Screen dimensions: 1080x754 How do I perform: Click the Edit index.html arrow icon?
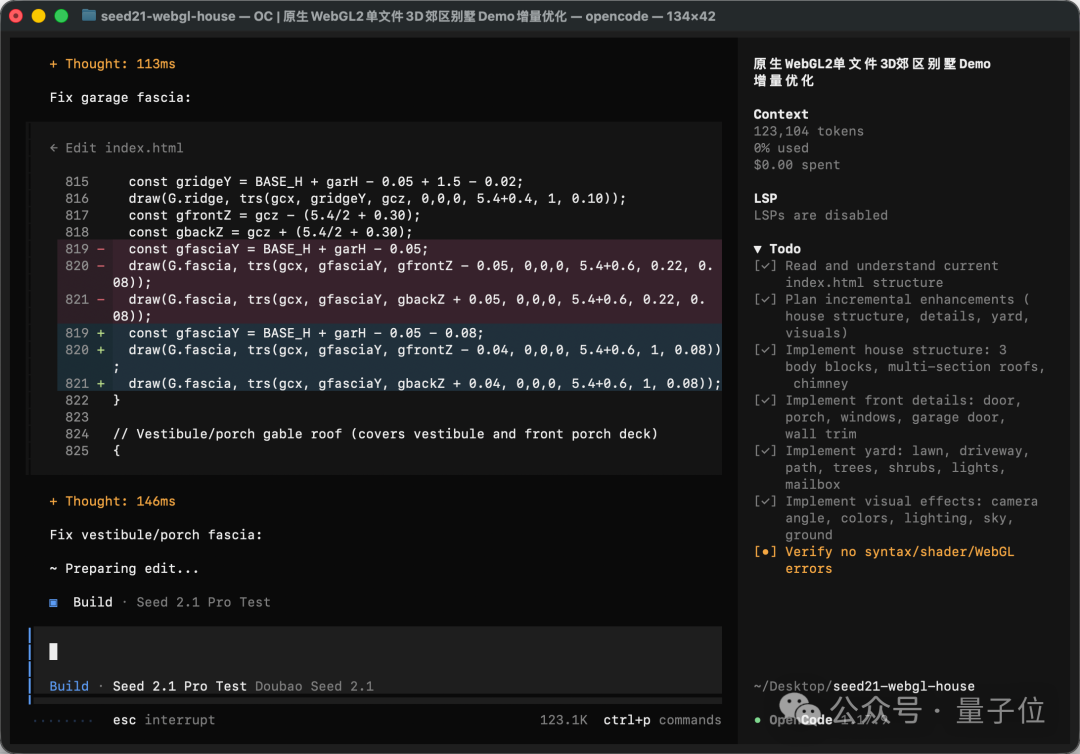(54, 148)
